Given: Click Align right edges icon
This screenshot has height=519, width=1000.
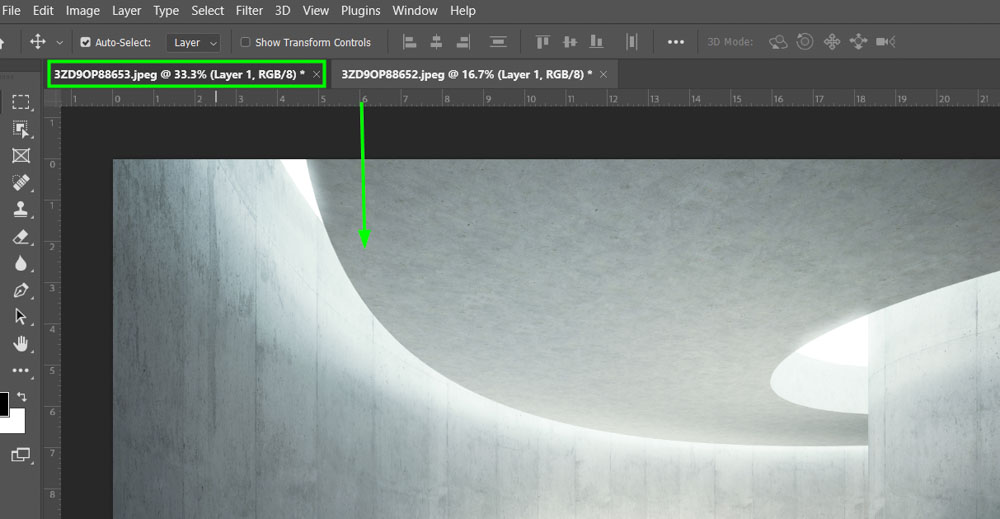Looking at the screenshot, I should pyautogui.click(x=463, y=42).
